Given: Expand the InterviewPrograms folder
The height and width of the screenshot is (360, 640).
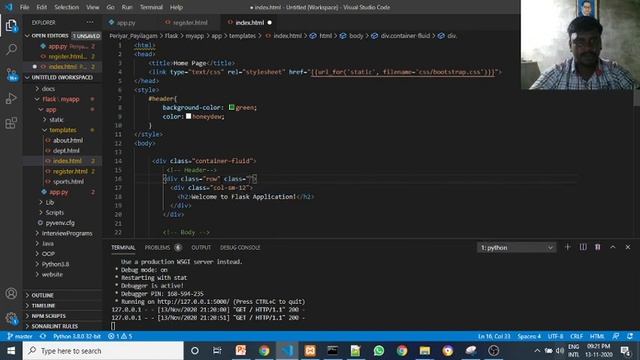Looking at the screenshot, I should click(x=67, y=233).
